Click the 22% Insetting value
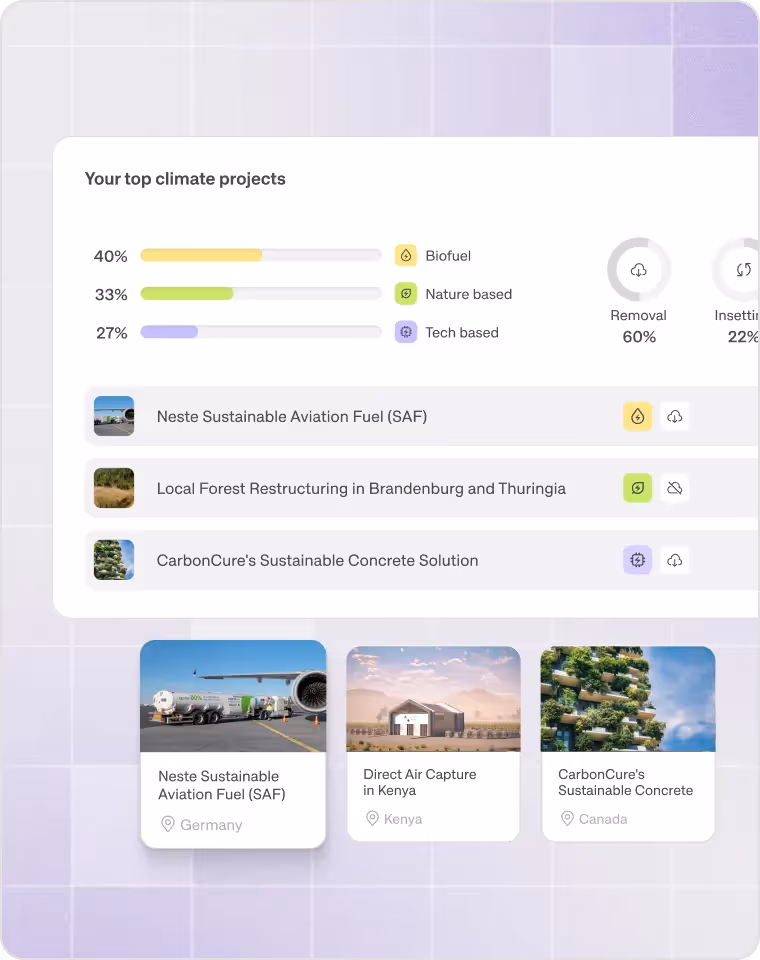The image size is (760, 960). 743,337
